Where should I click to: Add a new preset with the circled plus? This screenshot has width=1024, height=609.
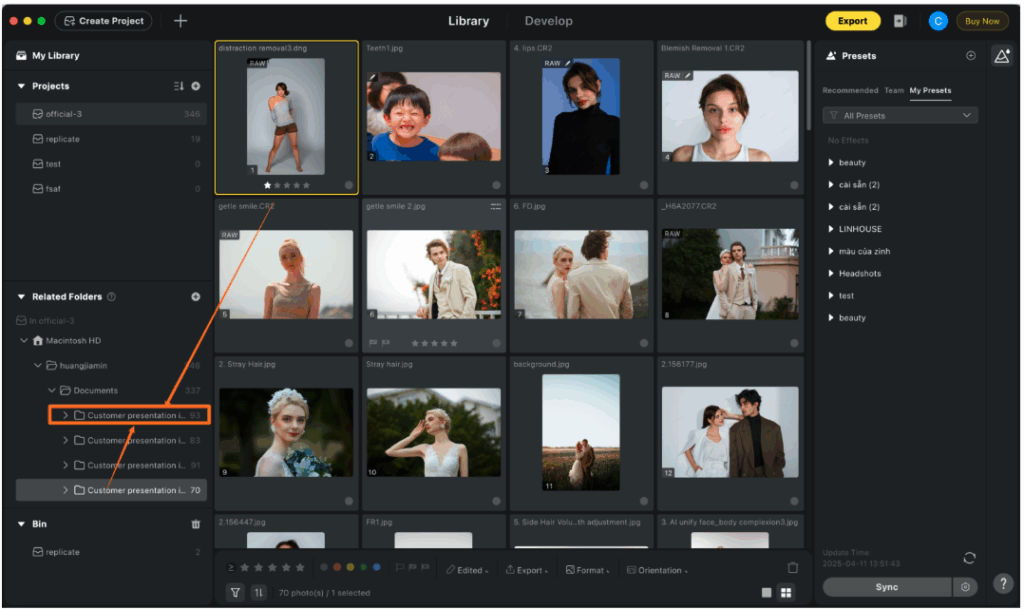[971, 55]
